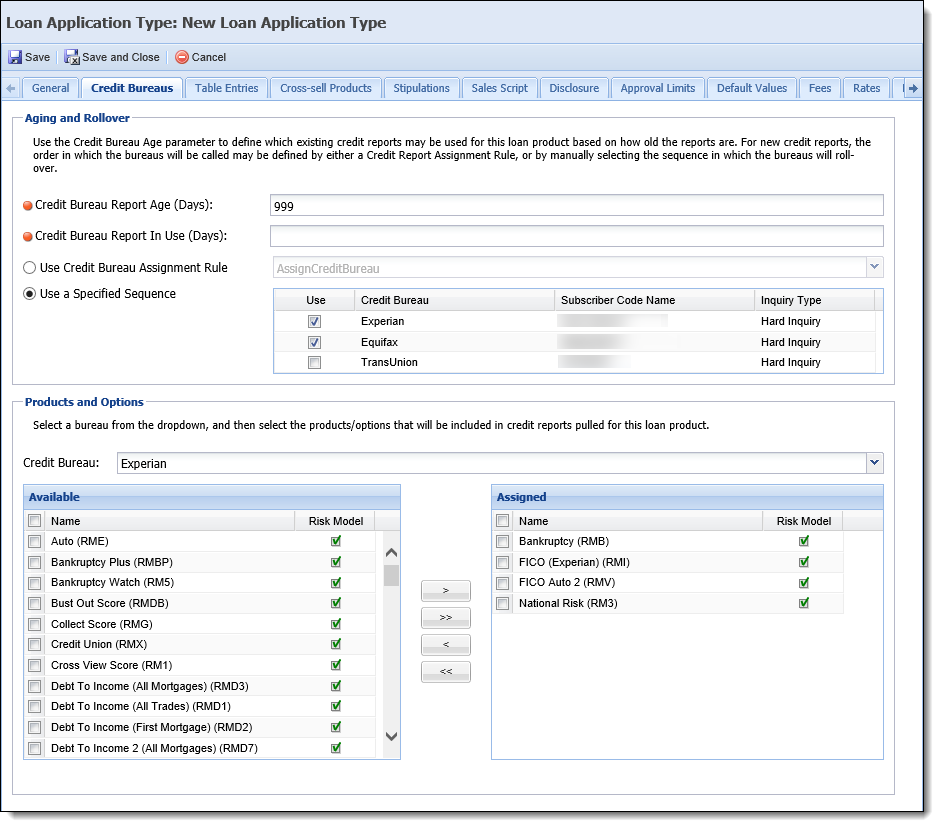
Task: Click Risk Model checkmark for Auto (RME)
Action: tap(336, 541)
